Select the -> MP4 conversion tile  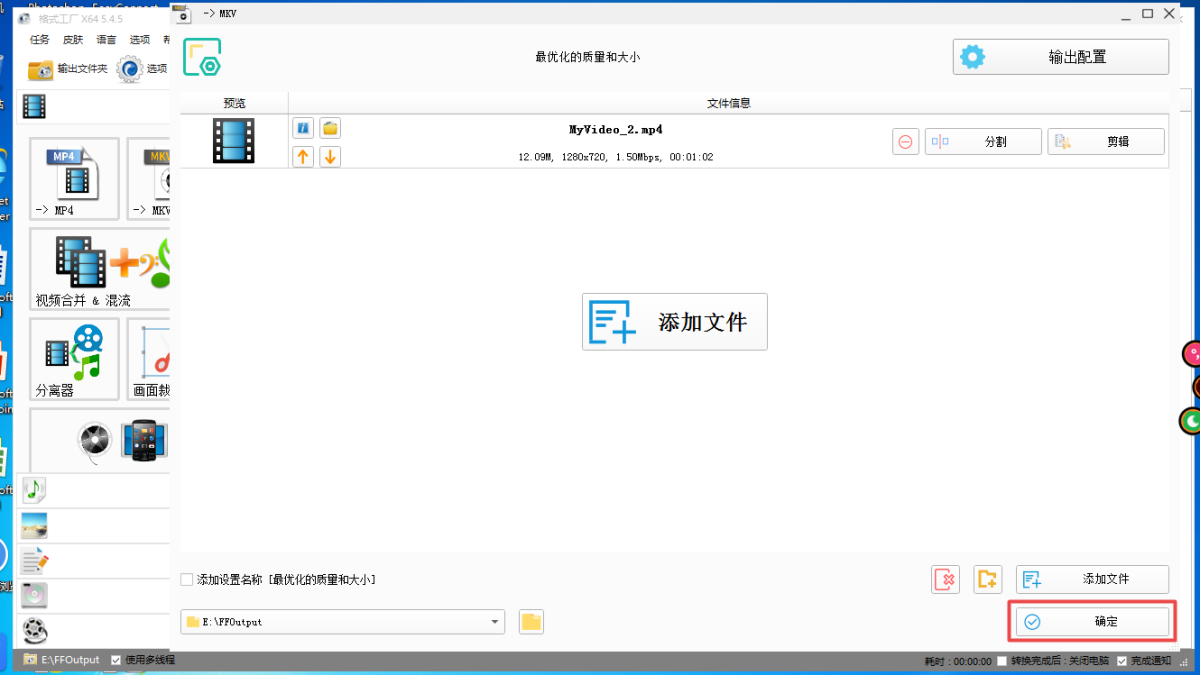coord(74,178)
